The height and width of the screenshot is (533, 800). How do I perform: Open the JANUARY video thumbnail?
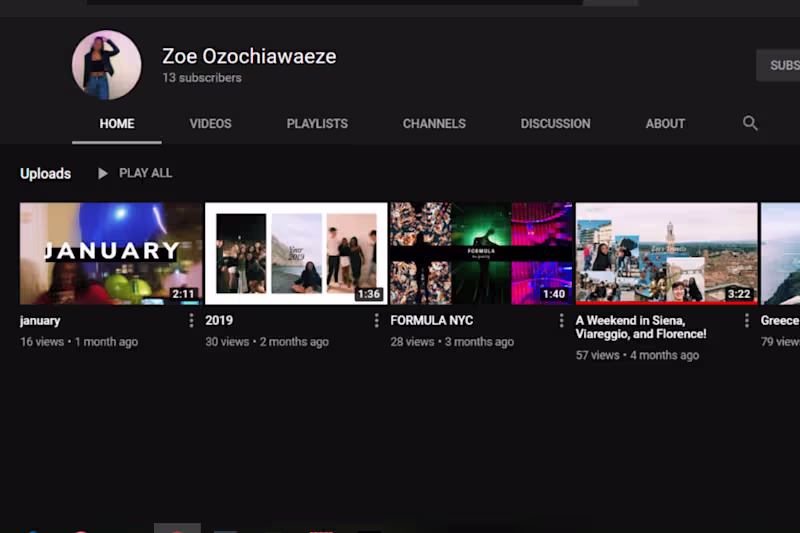click(111, 253)
